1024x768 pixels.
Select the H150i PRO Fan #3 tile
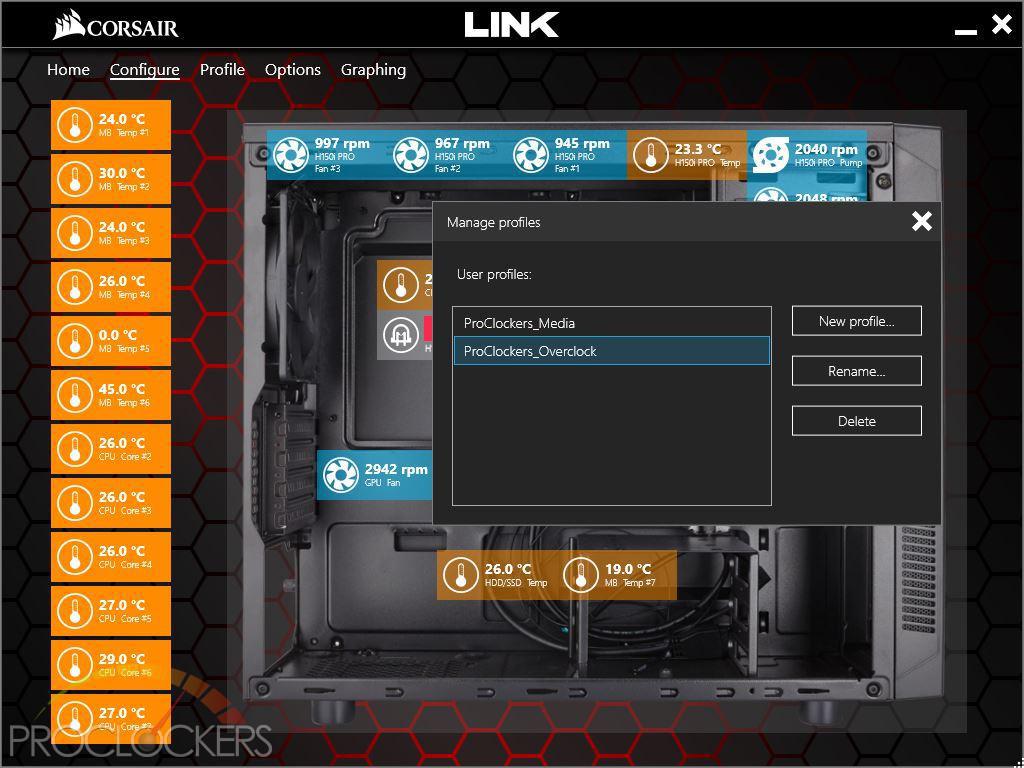pyautogui.click(x=327, y=155)
